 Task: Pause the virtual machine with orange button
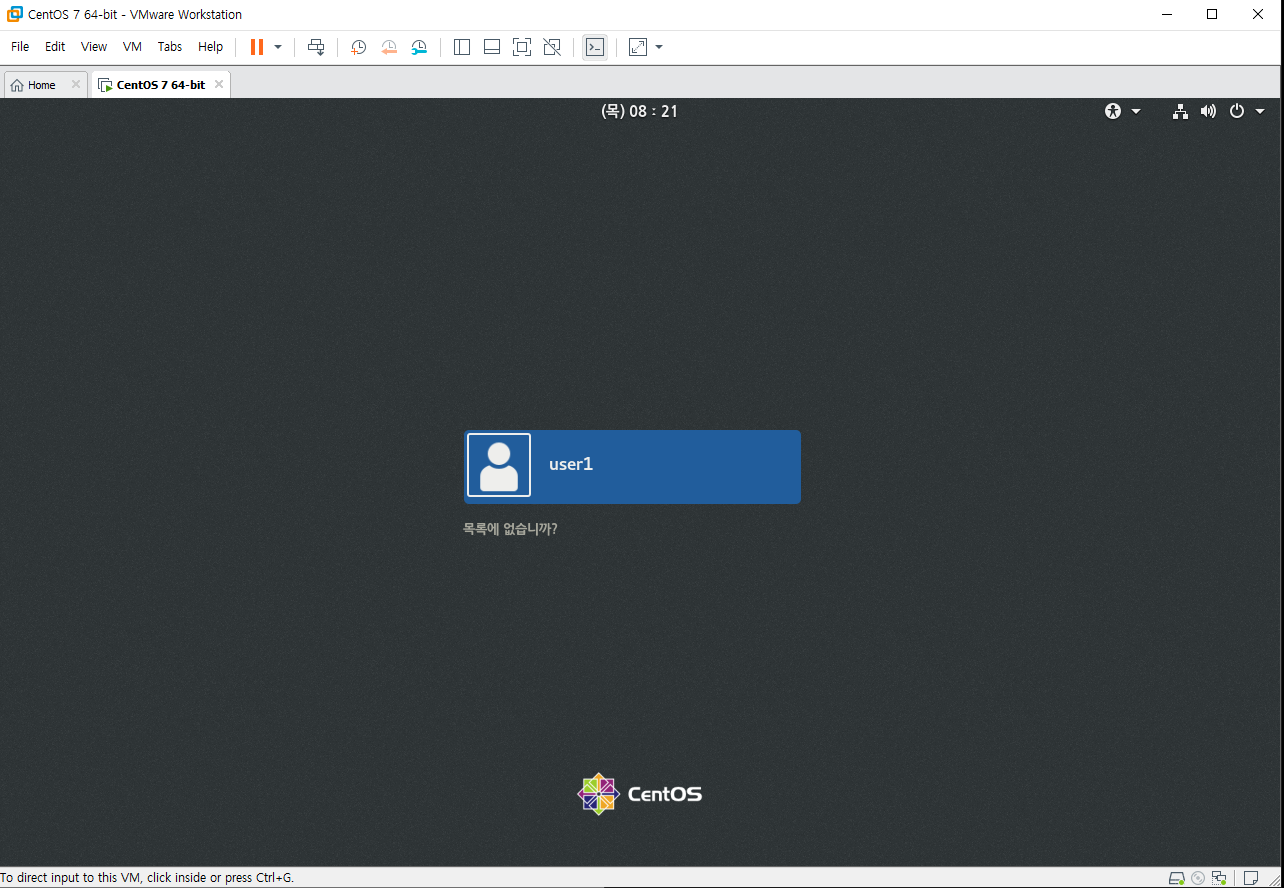click(x=257, y=47)
